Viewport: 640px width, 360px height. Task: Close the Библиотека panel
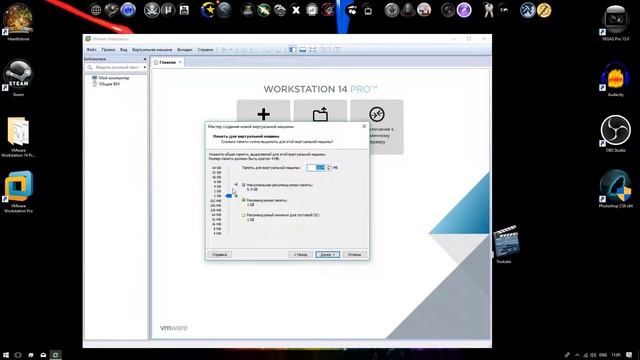pos(145,59)
